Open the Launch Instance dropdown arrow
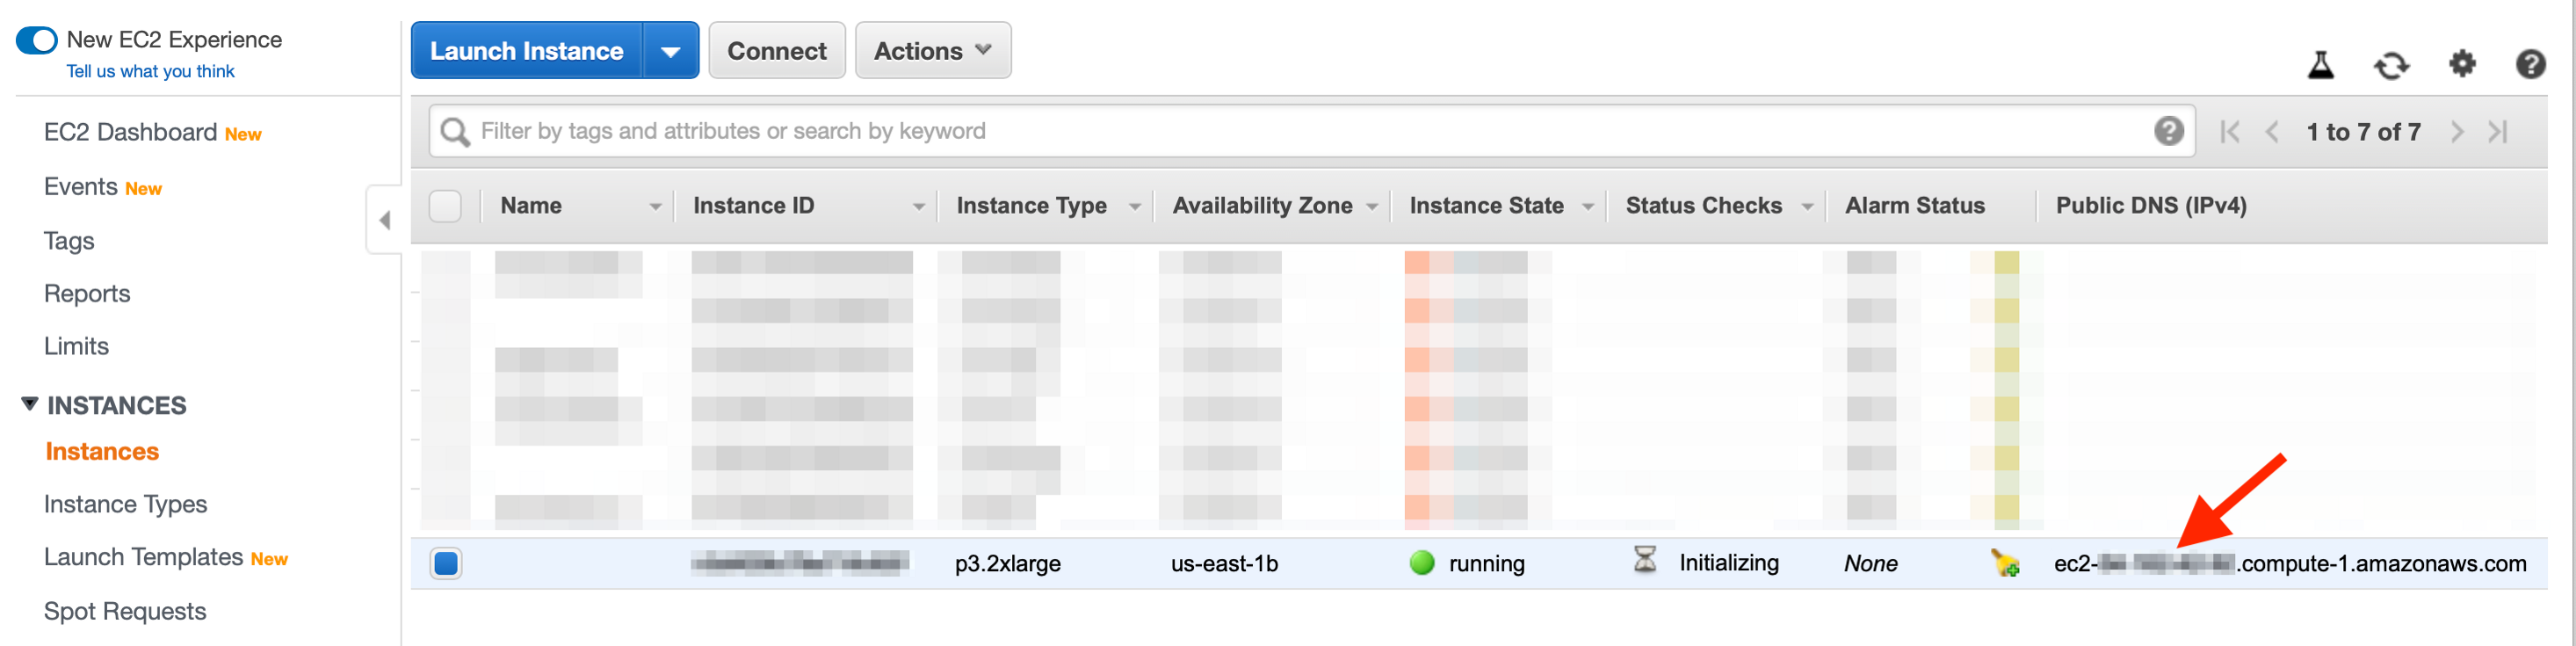The width and height of the screenshot is (2576, 646). pyautogui.click(x=671, y=51)
